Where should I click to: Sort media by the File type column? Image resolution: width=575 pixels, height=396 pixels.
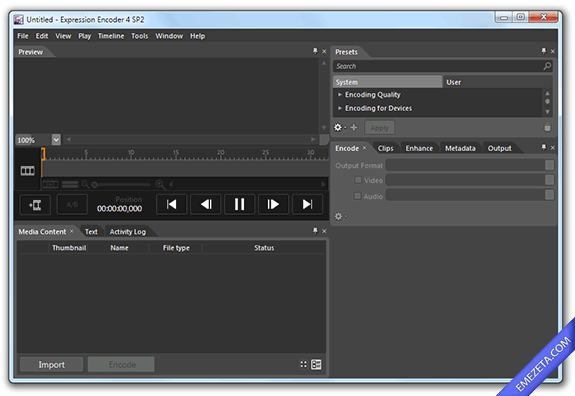click(176, 248)
